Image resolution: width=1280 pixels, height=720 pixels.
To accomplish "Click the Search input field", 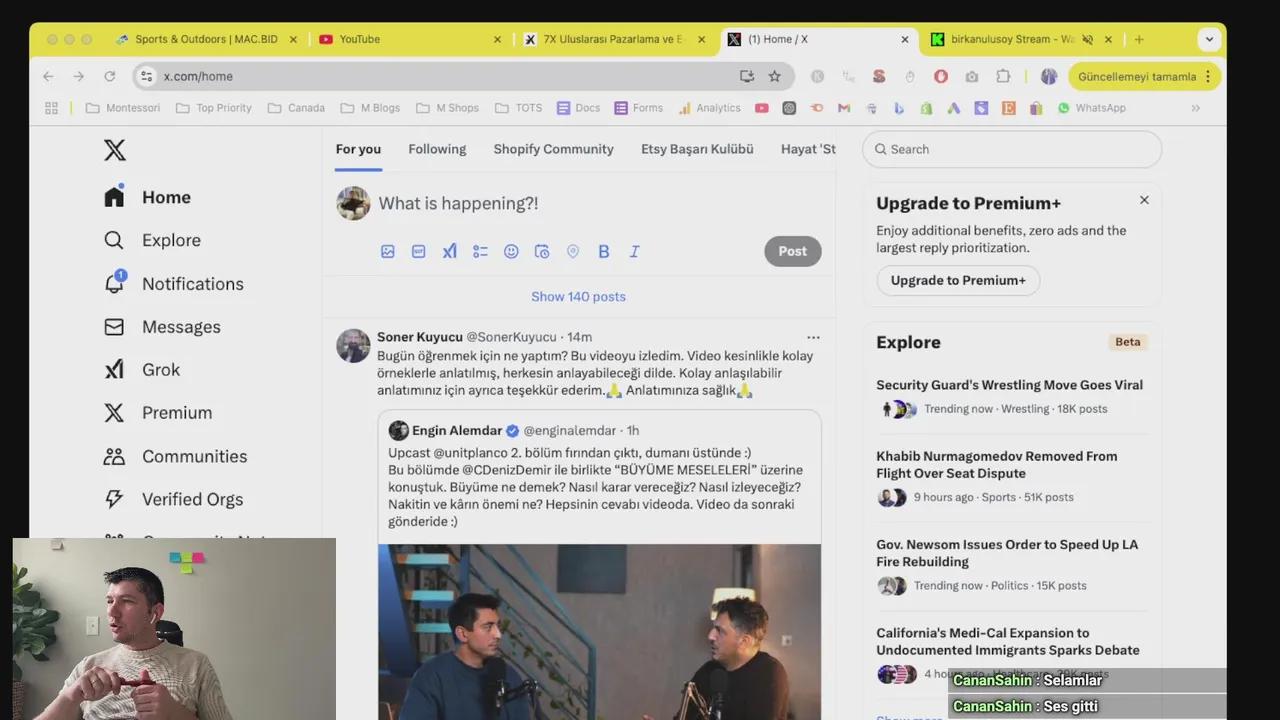I will (1012, 149).
